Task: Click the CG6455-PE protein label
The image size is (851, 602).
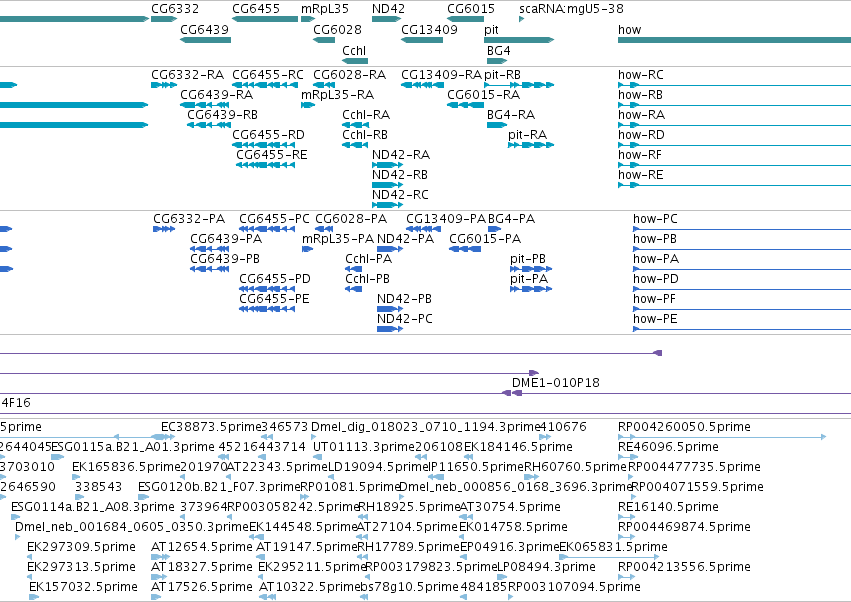Action: (274, 299)
